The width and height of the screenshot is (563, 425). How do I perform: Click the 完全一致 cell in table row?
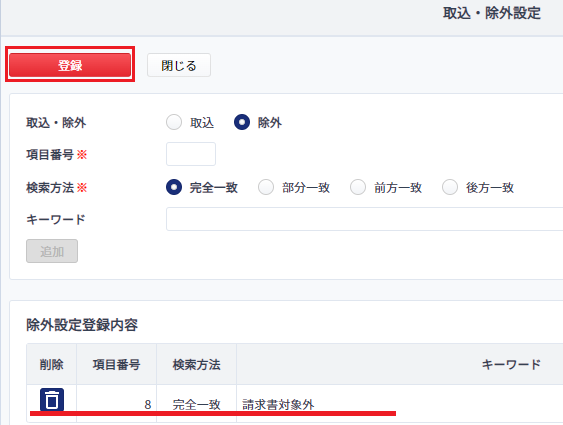pos(196,405)
